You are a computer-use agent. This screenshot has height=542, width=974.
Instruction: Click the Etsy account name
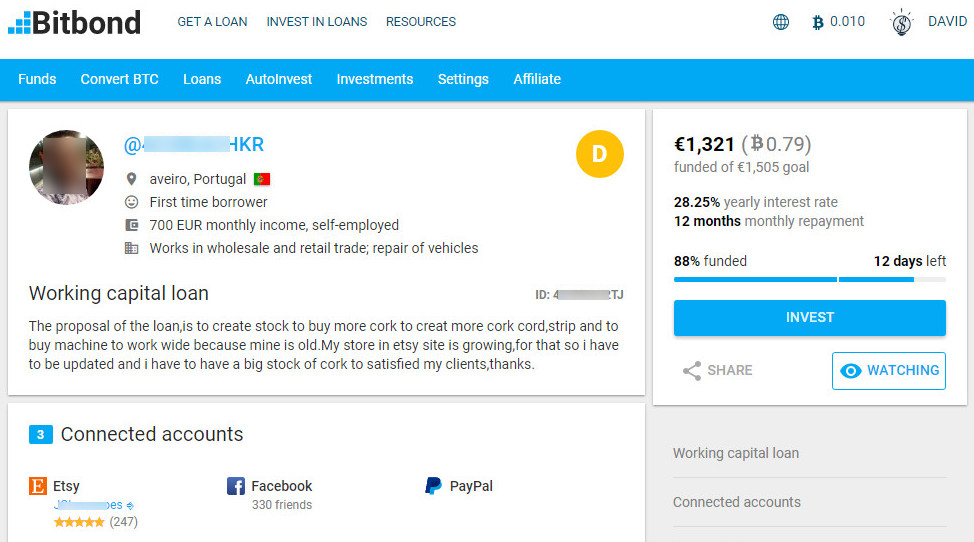66,486
